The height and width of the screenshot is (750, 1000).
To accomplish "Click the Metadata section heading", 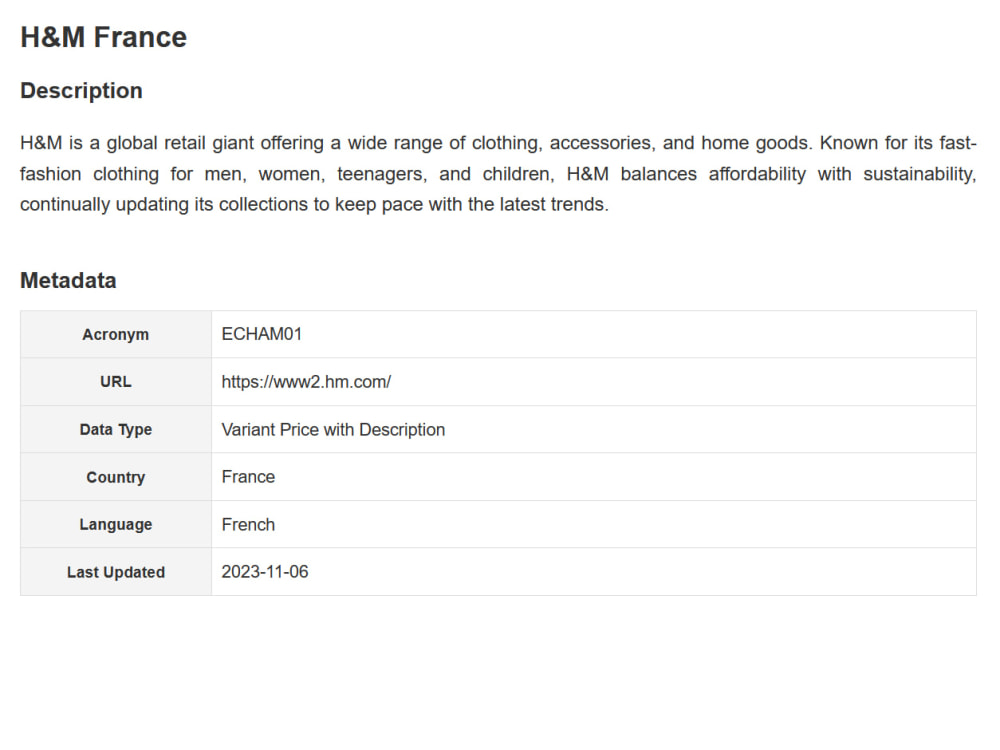I will [68, 281].
